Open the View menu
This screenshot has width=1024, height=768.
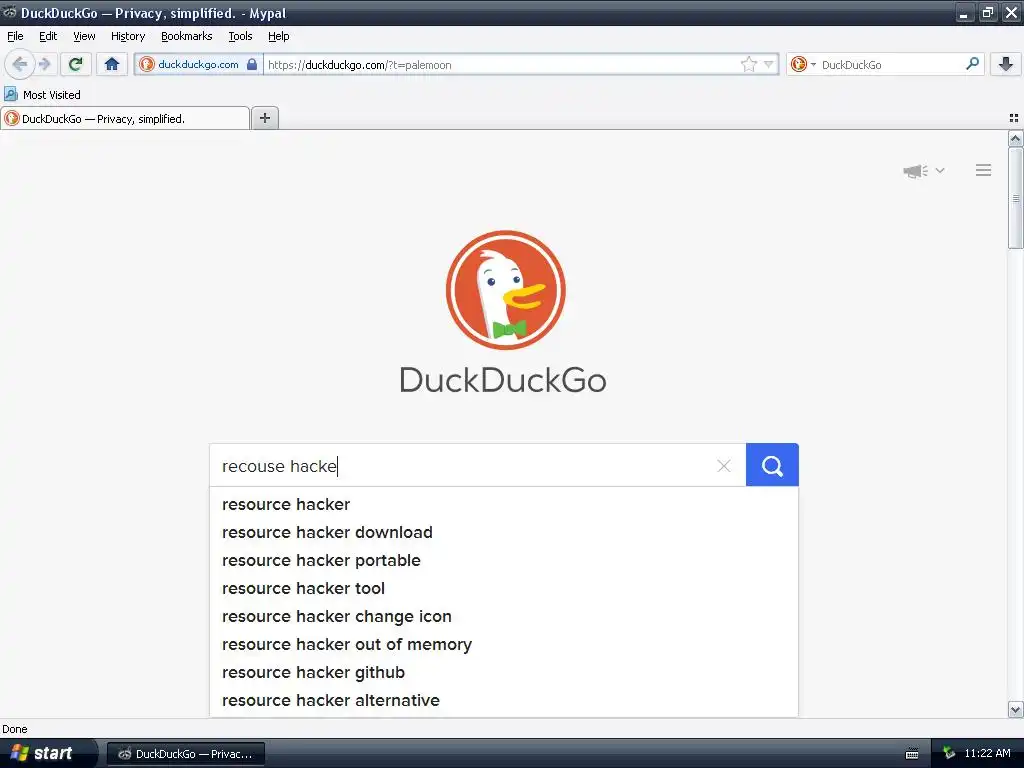click(x=84, y=36)
